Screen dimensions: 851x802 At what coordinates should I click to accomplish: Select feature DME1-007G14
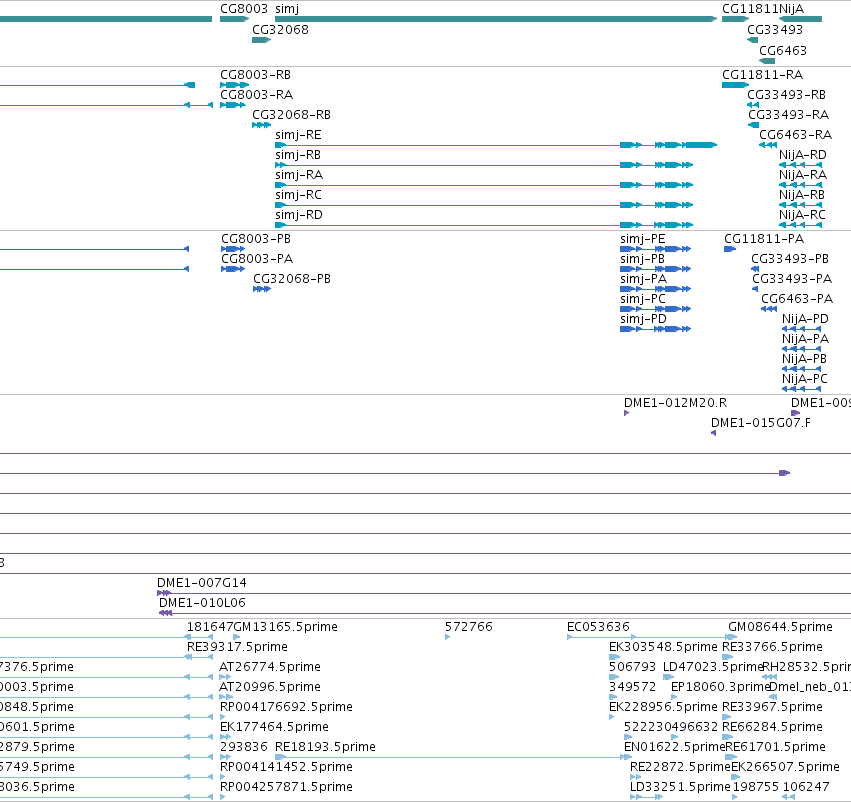tap(201, 583)
